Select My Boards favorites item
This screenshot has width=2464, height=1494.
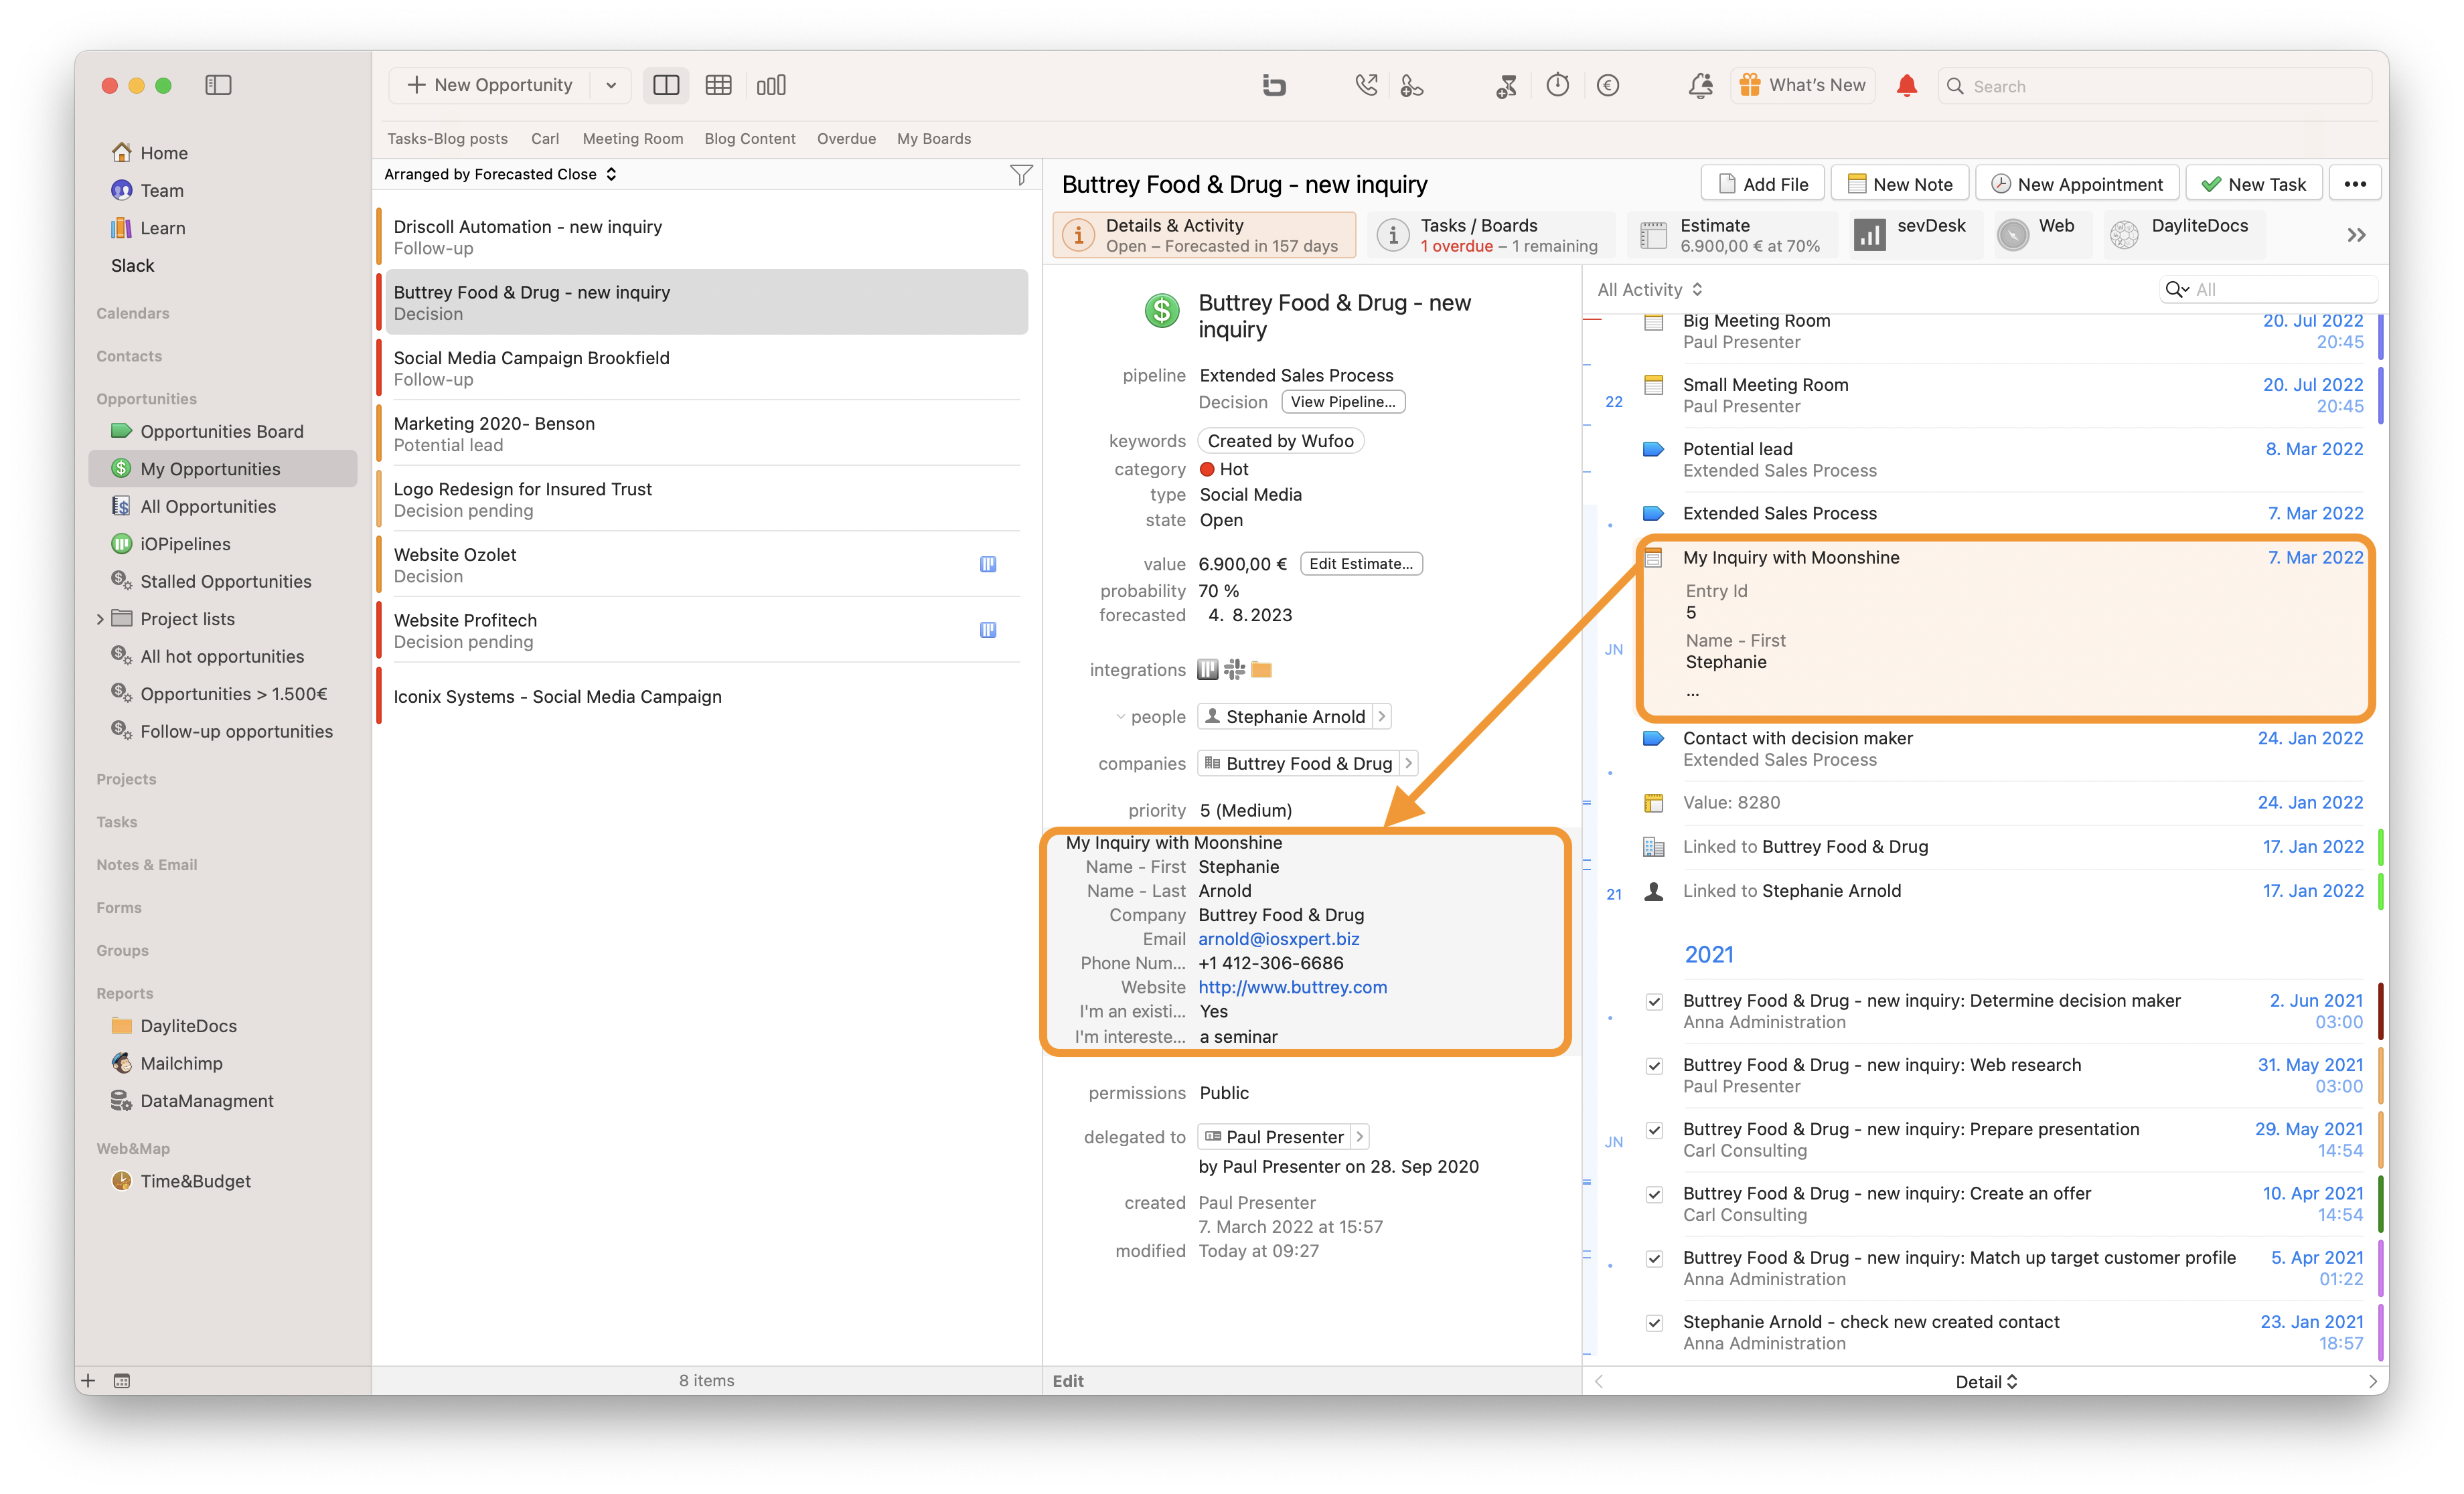pos(934,139)
